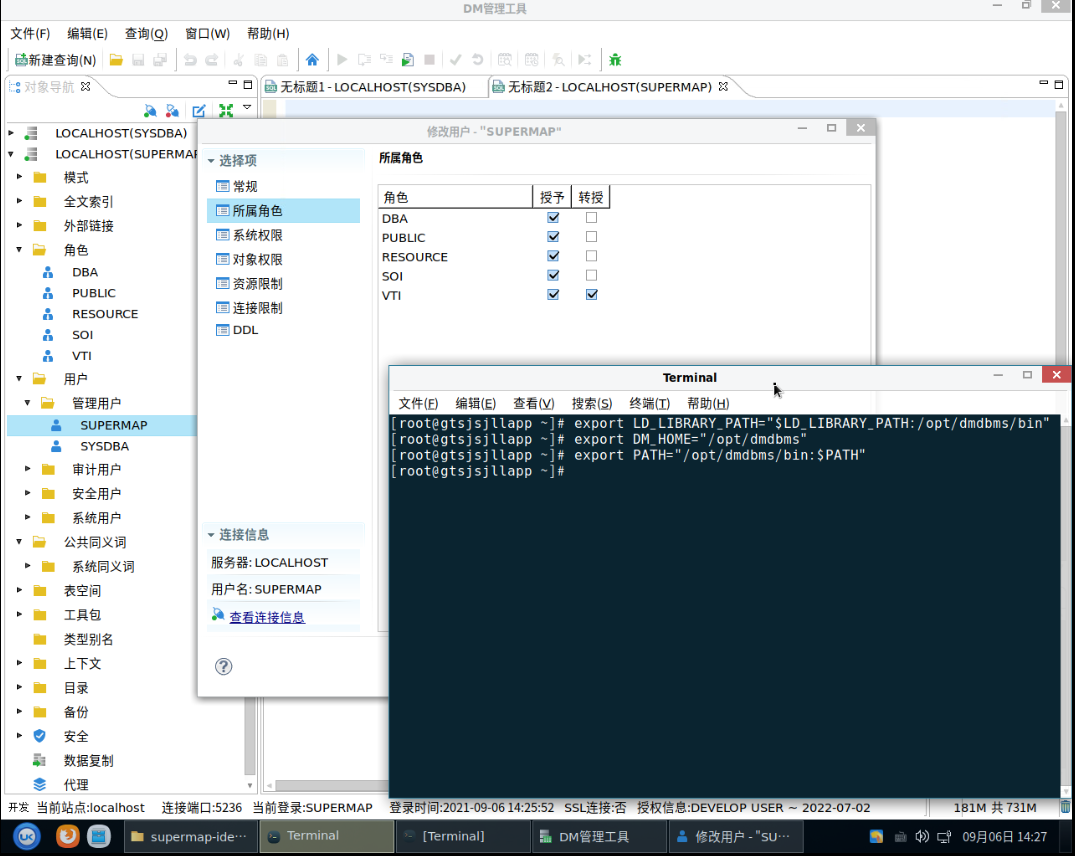The height and width of the screenshot is (856, 1075).
Task: Open the Terminal 终端(T) menu
Action: click(x=649, y=403)
